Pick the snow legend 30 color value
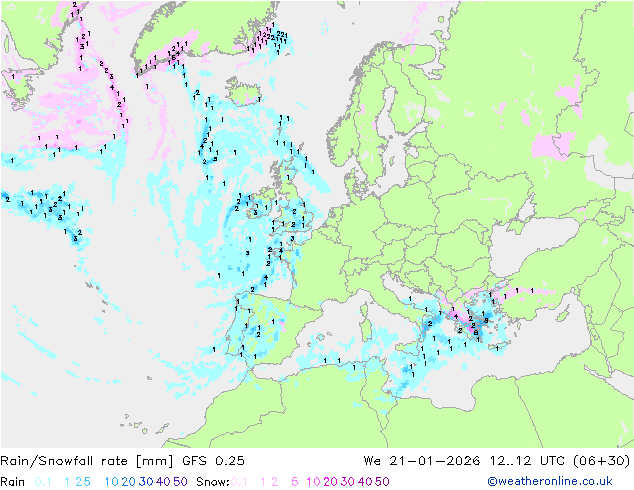This screenshot has width=634, height=490. [348, 482]
